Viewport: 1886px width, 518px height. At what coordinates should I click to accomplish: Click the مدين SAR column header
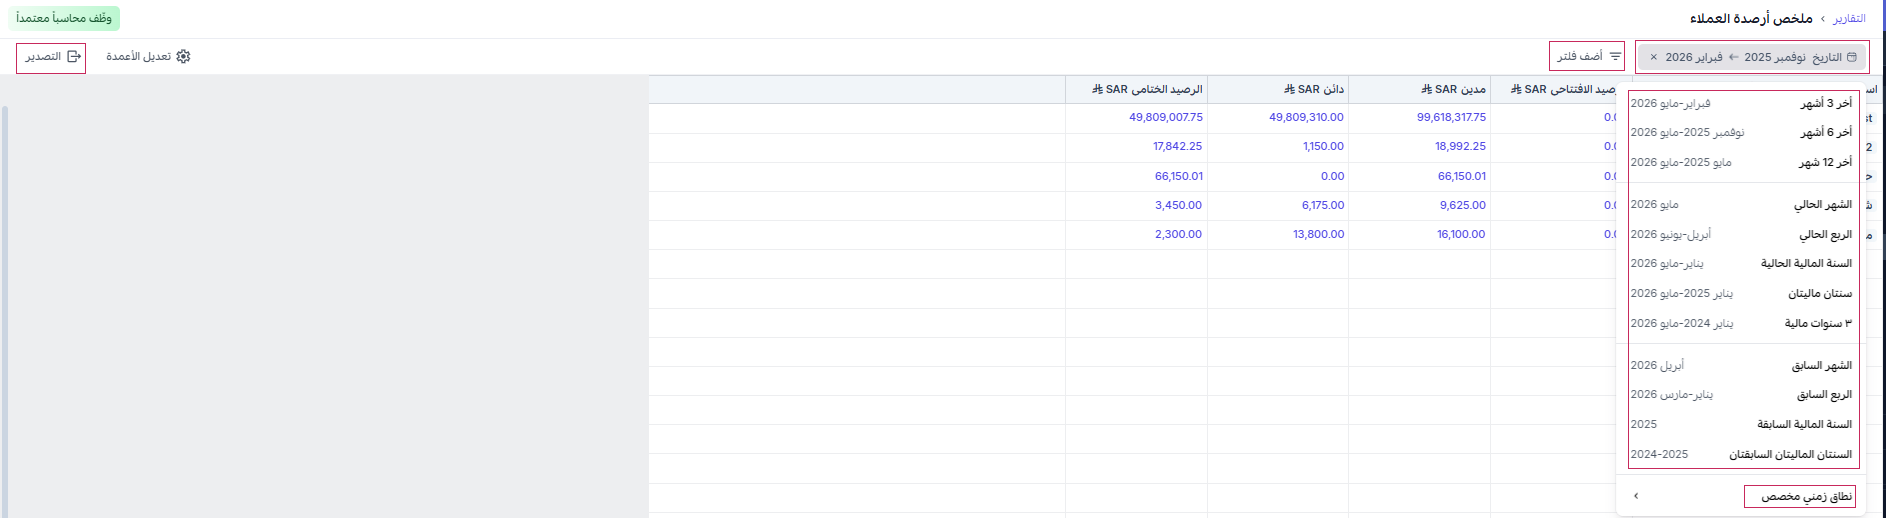tap(1420, 89)
